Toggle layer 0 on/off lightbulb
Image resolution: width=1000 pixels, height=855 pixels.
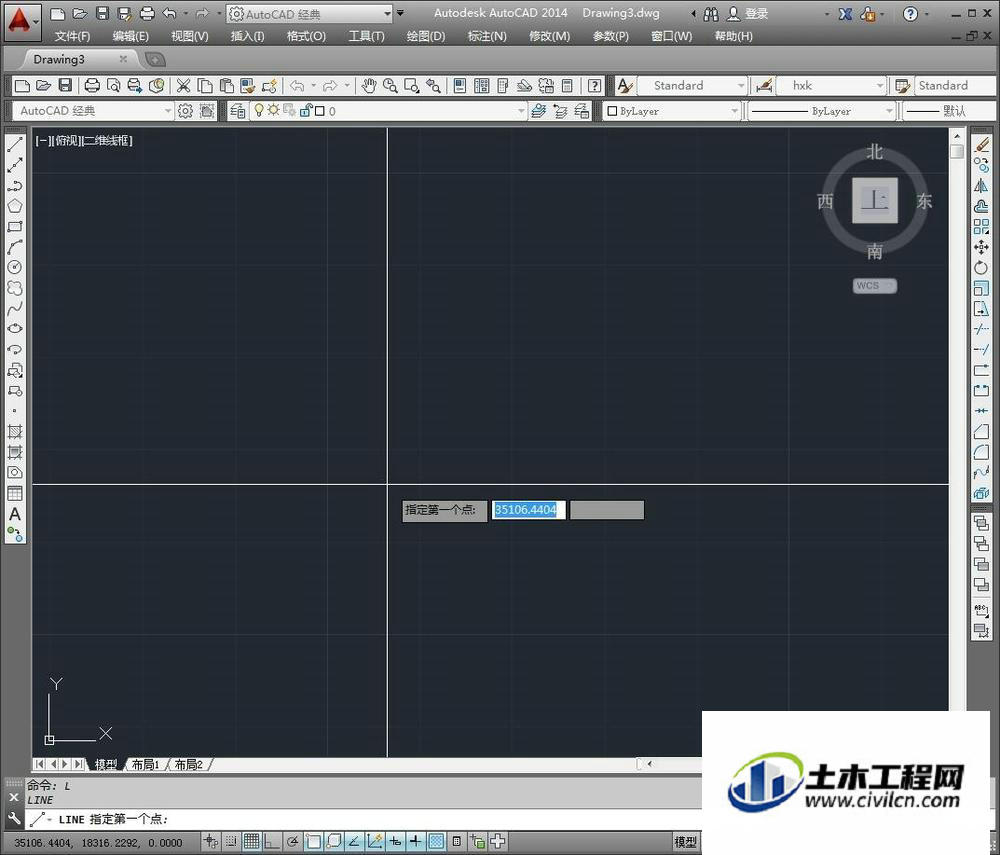click(258, 110)
